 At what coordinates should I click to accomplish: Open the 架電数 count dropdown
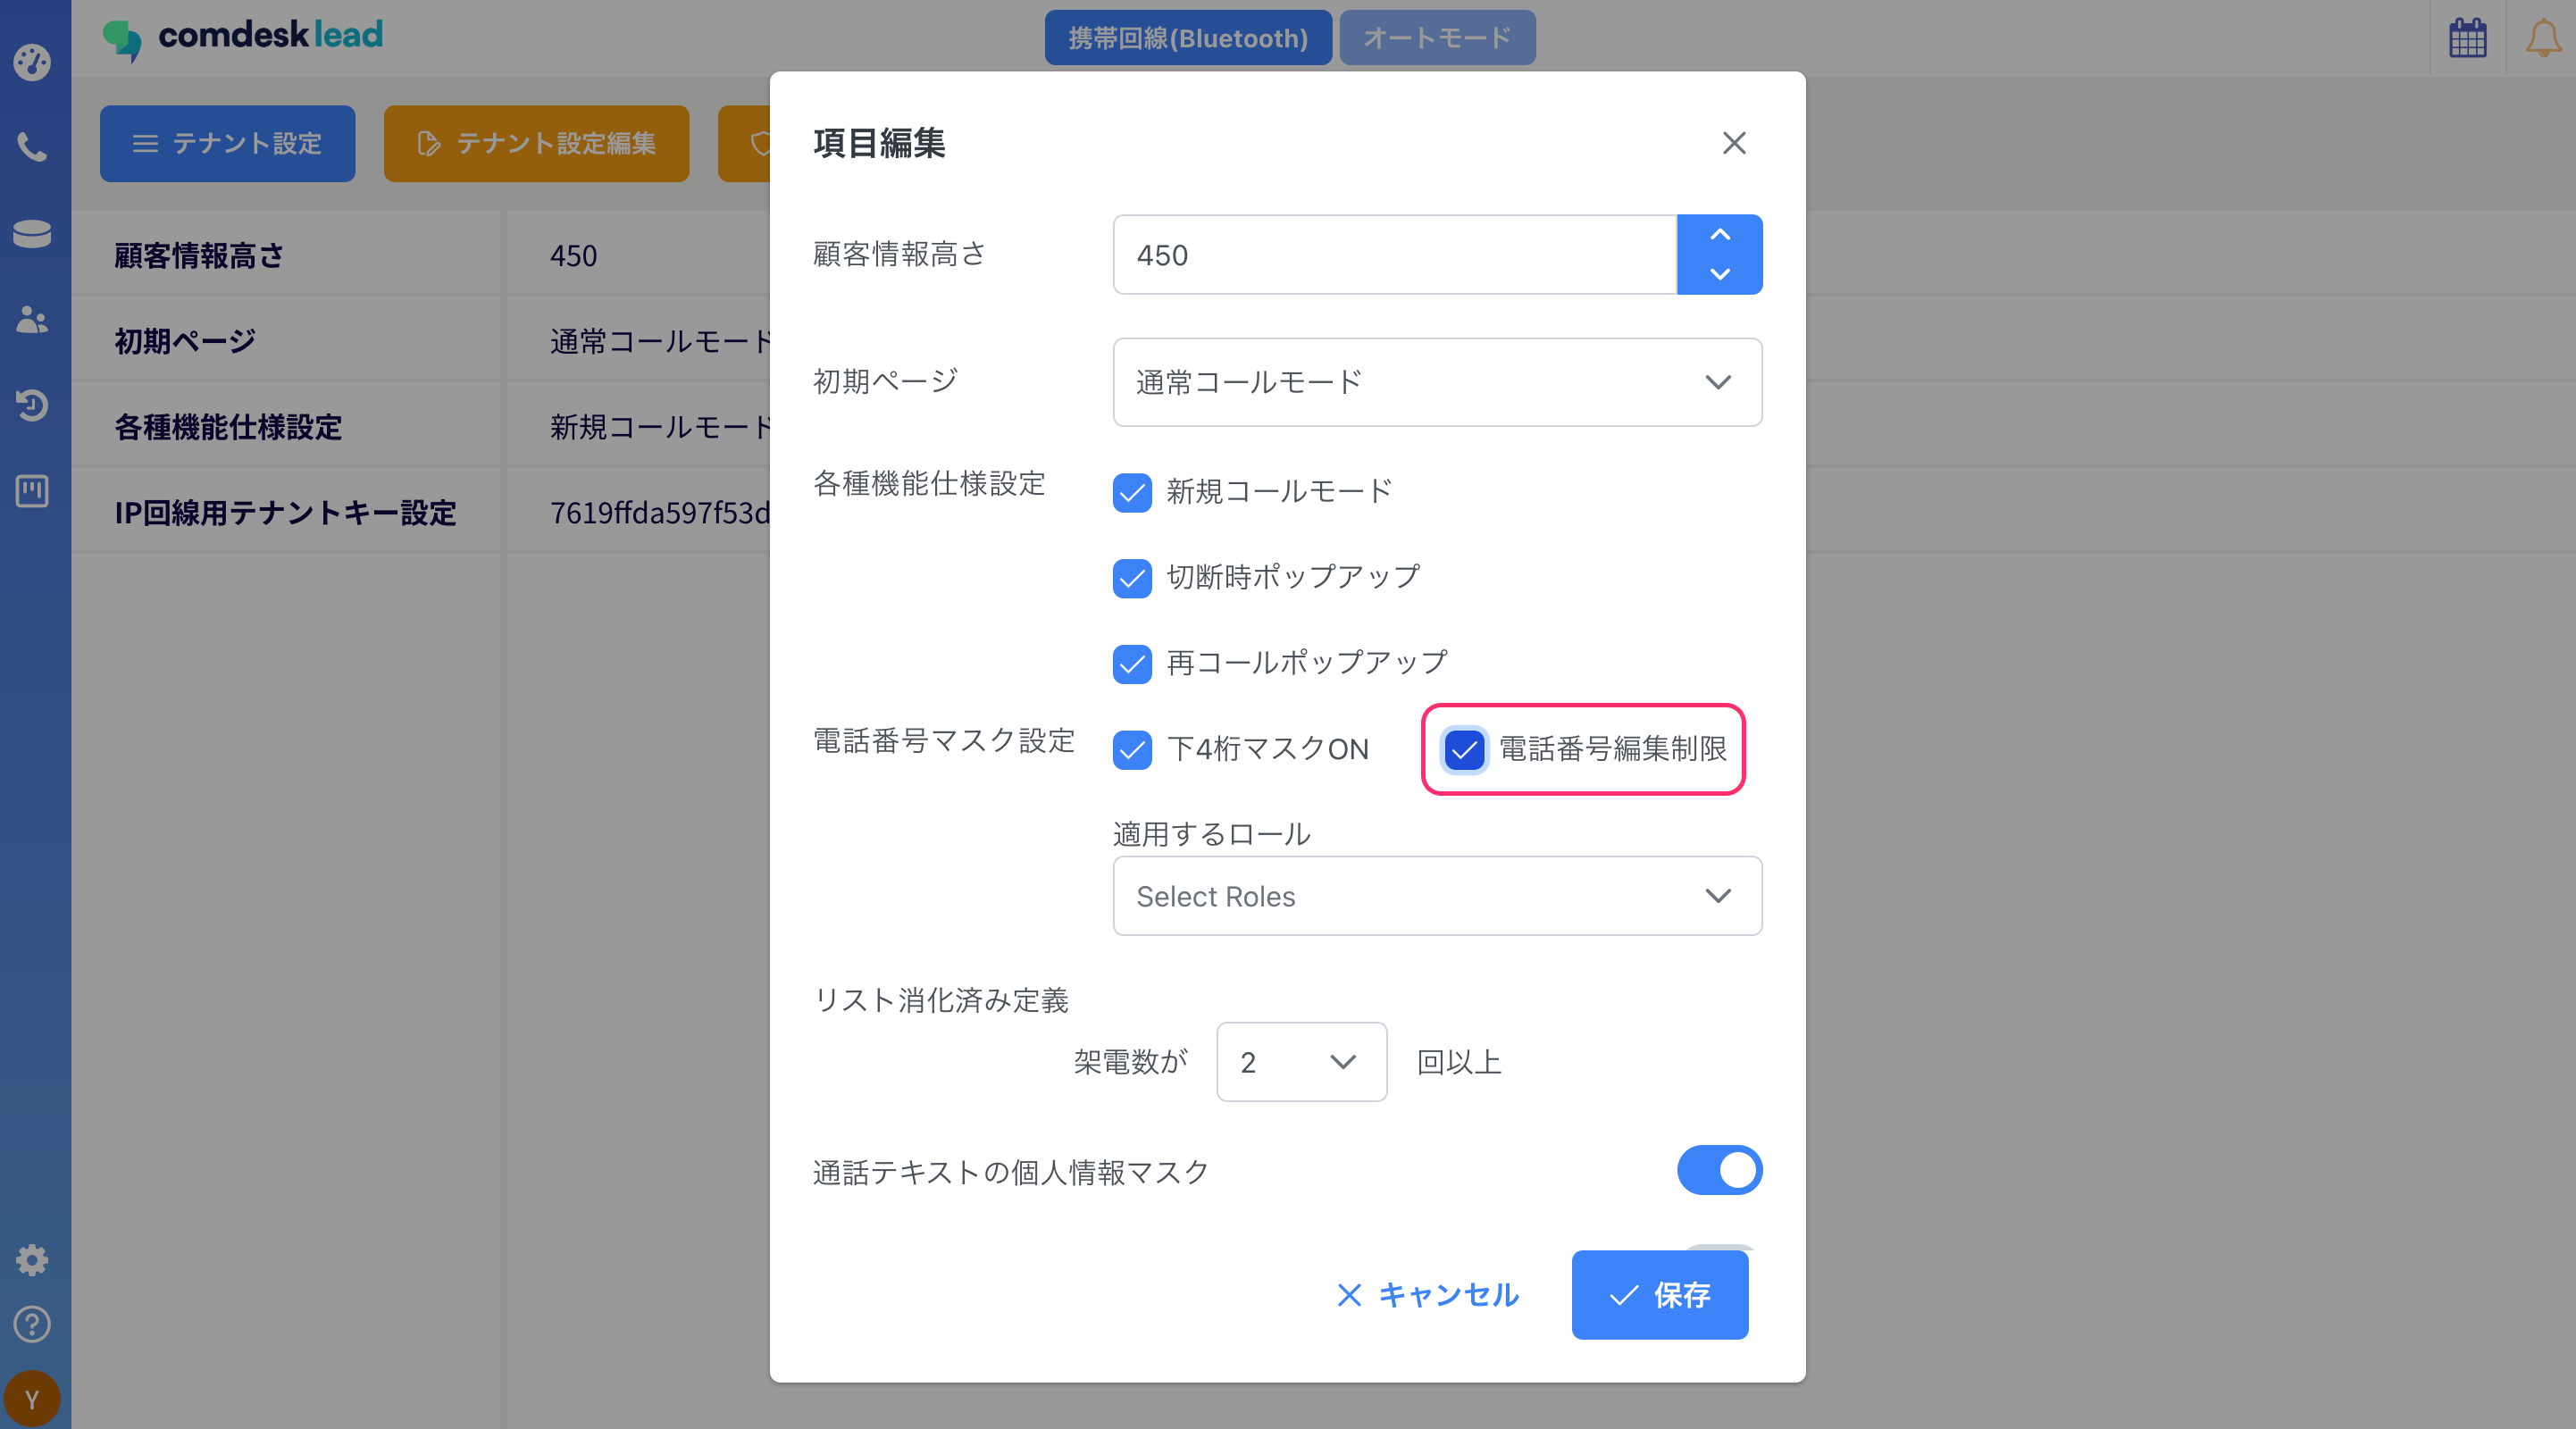pyautogui.click(x=1301, y=1062)
